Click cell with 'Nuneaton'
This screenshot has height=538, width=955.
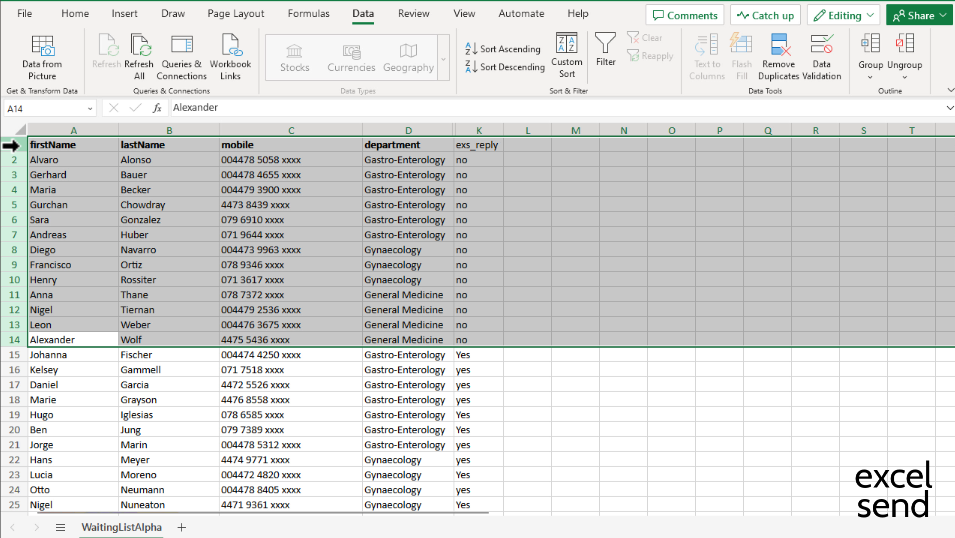(x=169, y=504)
